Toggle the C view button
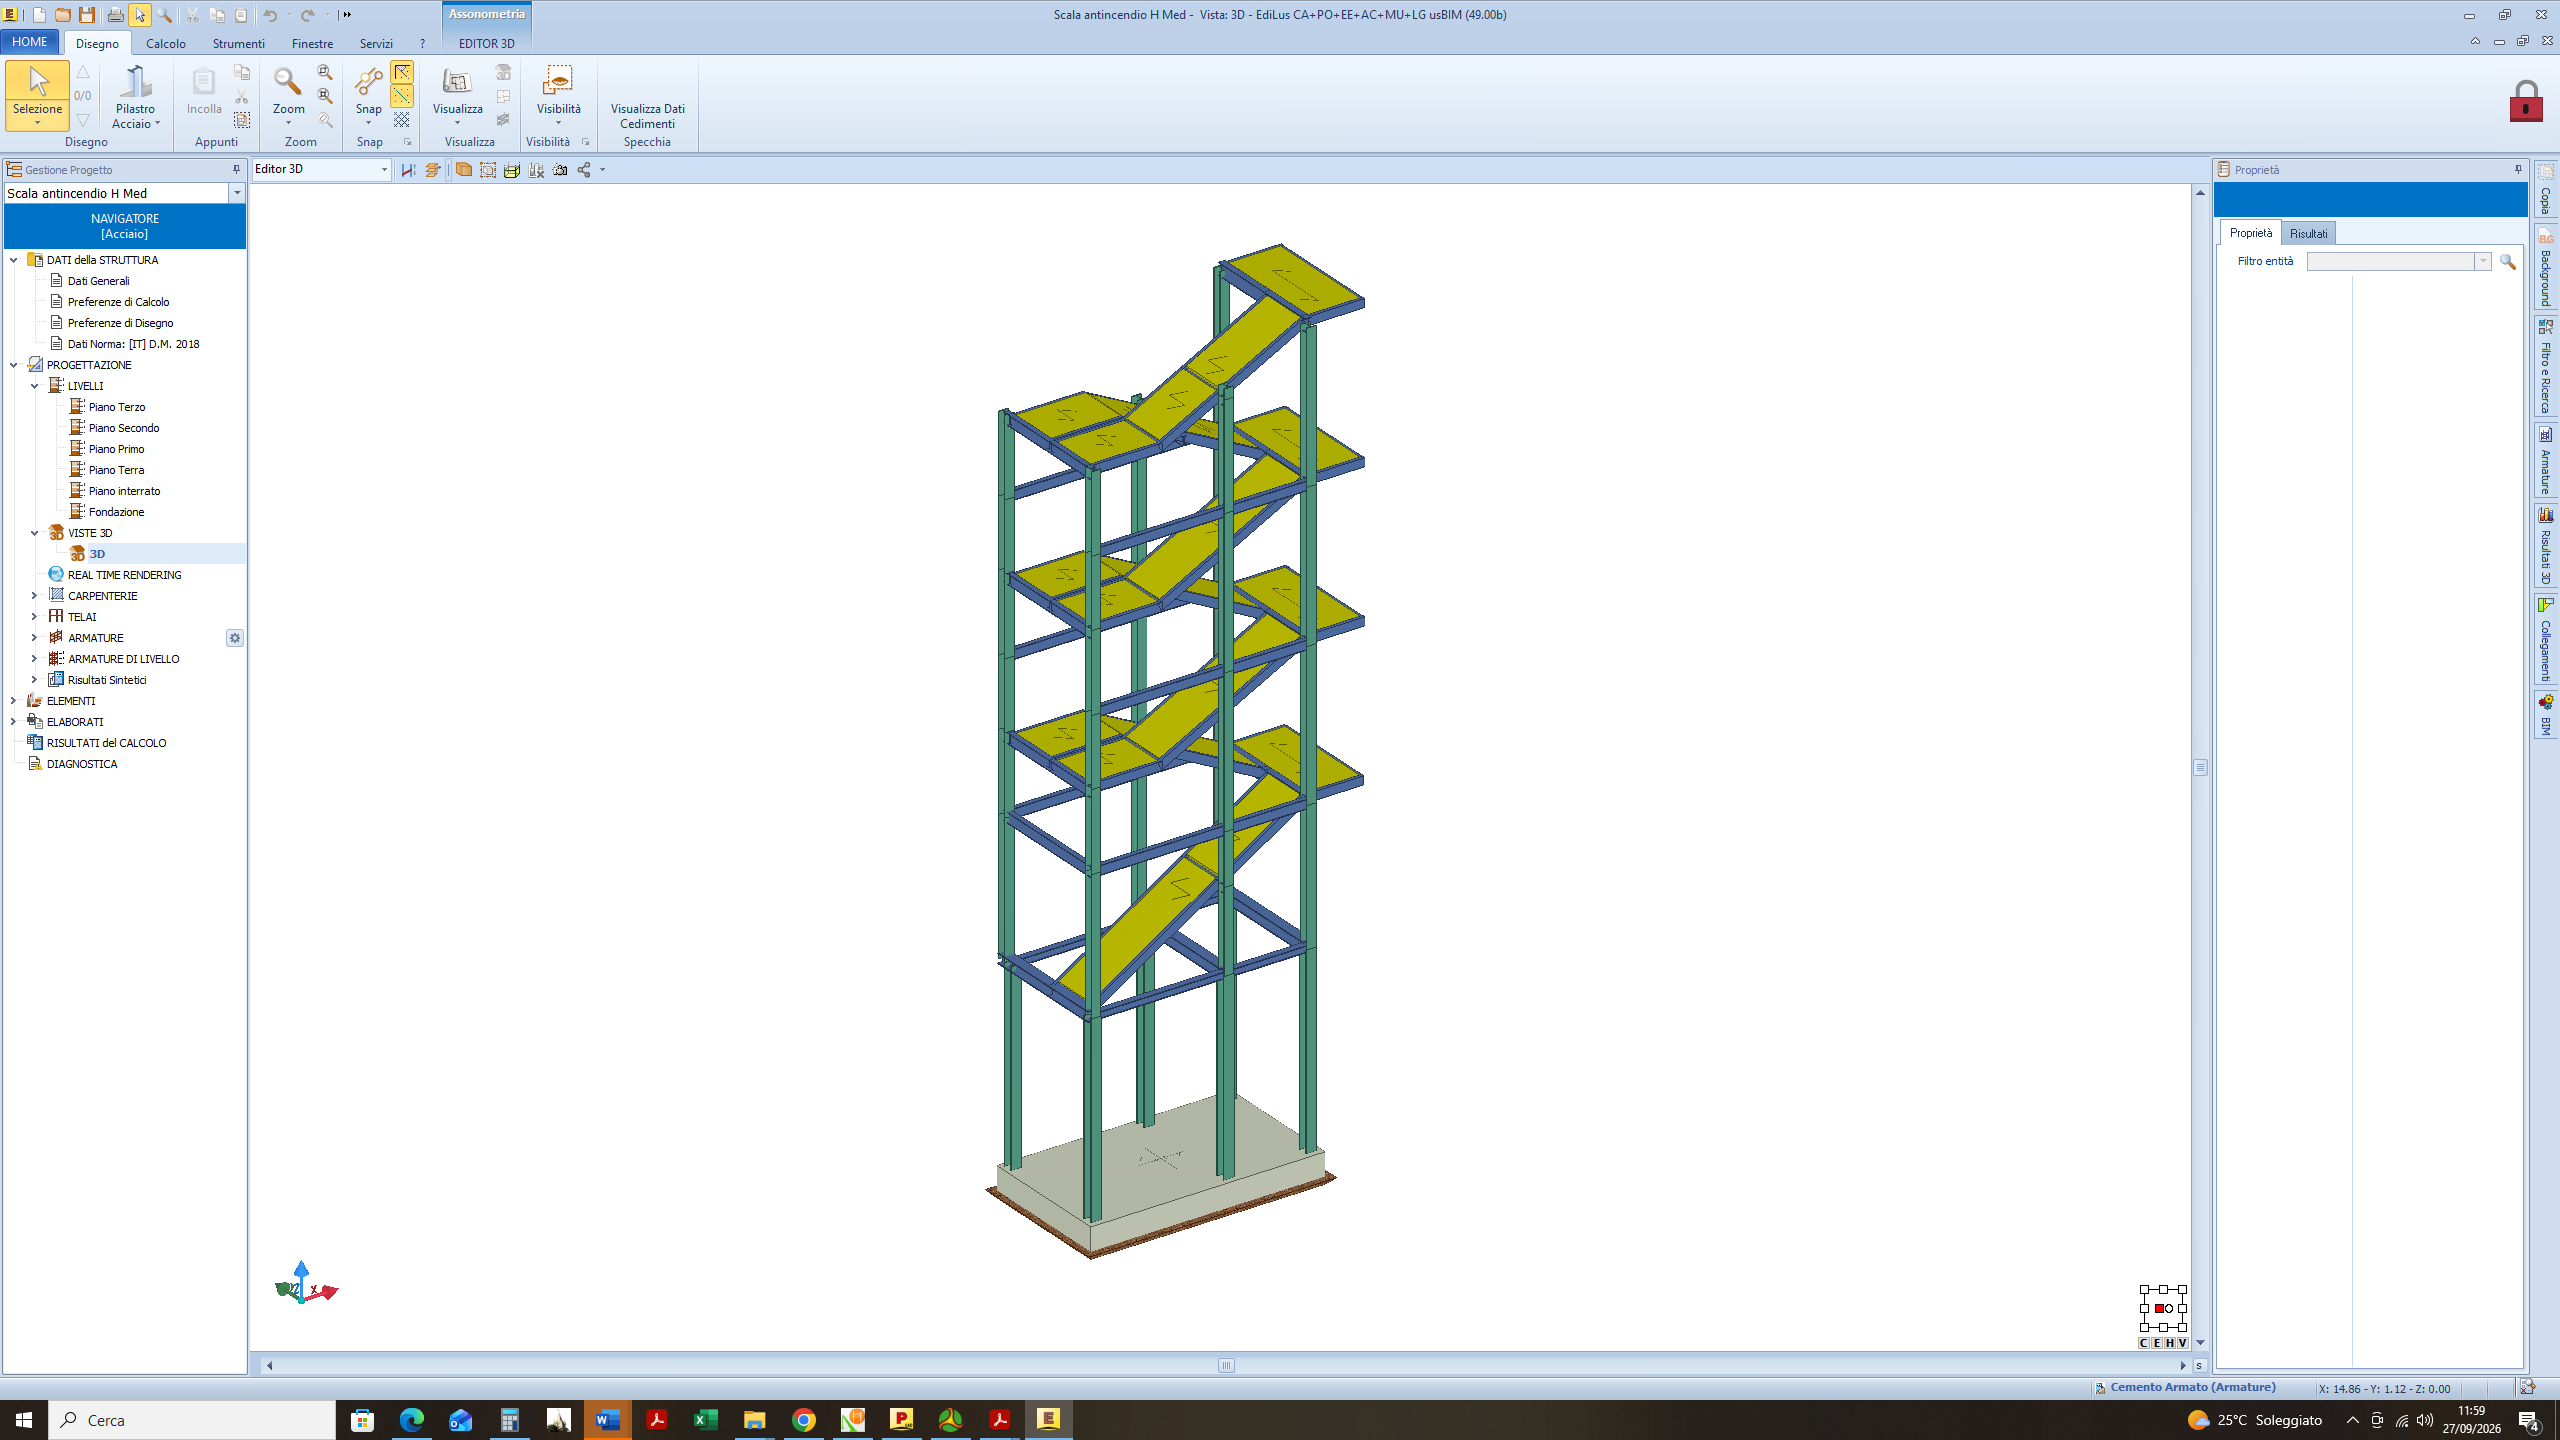 (x=2144, y=1343)
